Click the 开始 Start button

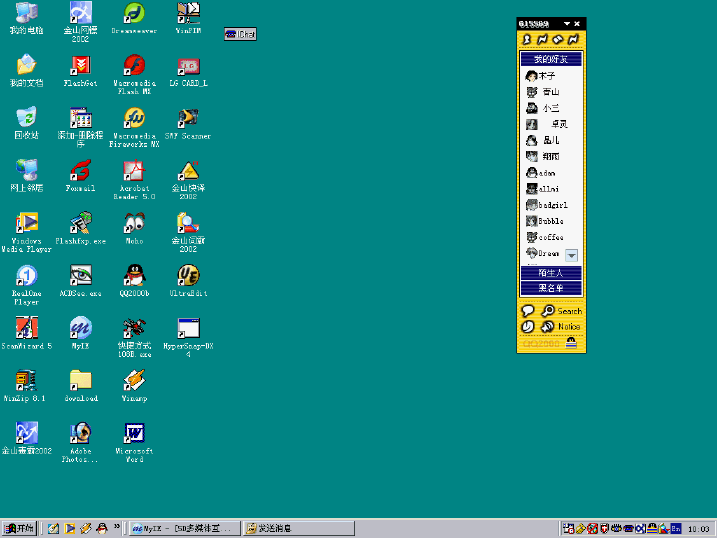click(x=19, y=527)
